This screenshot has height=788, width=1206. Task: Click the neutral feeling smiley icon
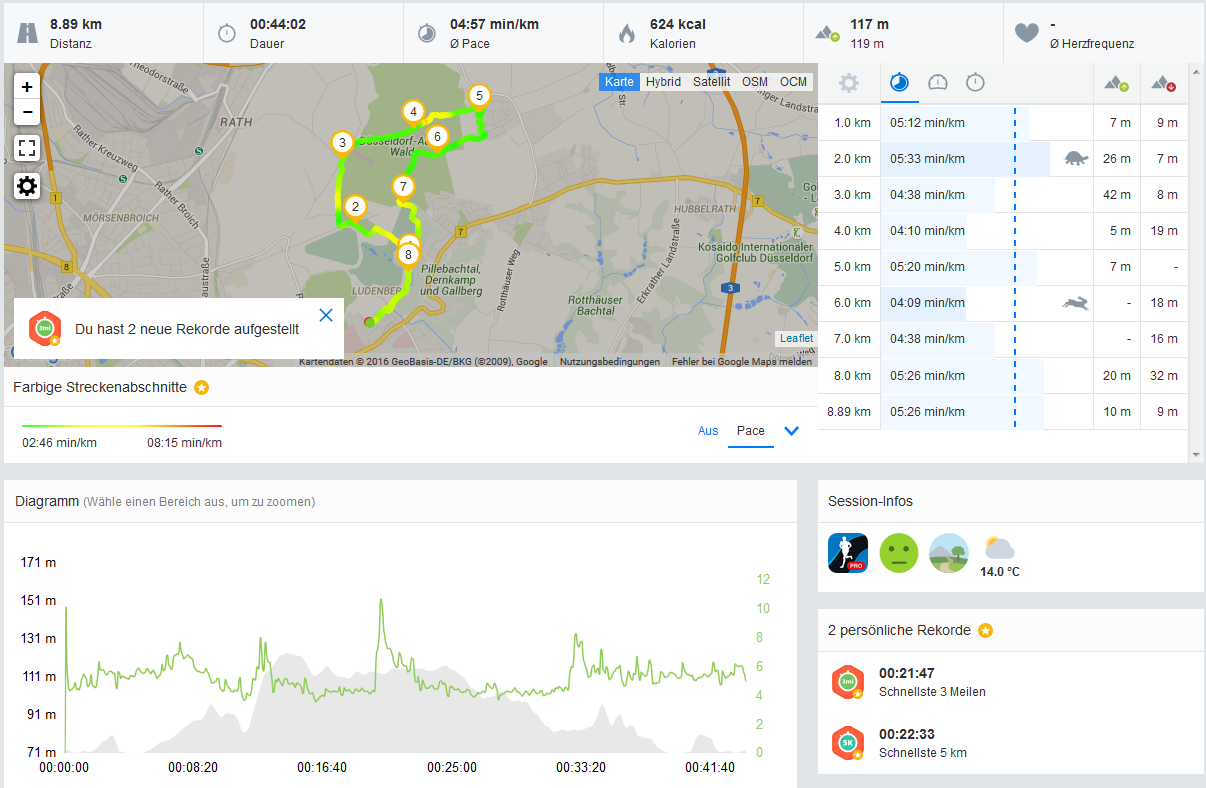point(898,553)
